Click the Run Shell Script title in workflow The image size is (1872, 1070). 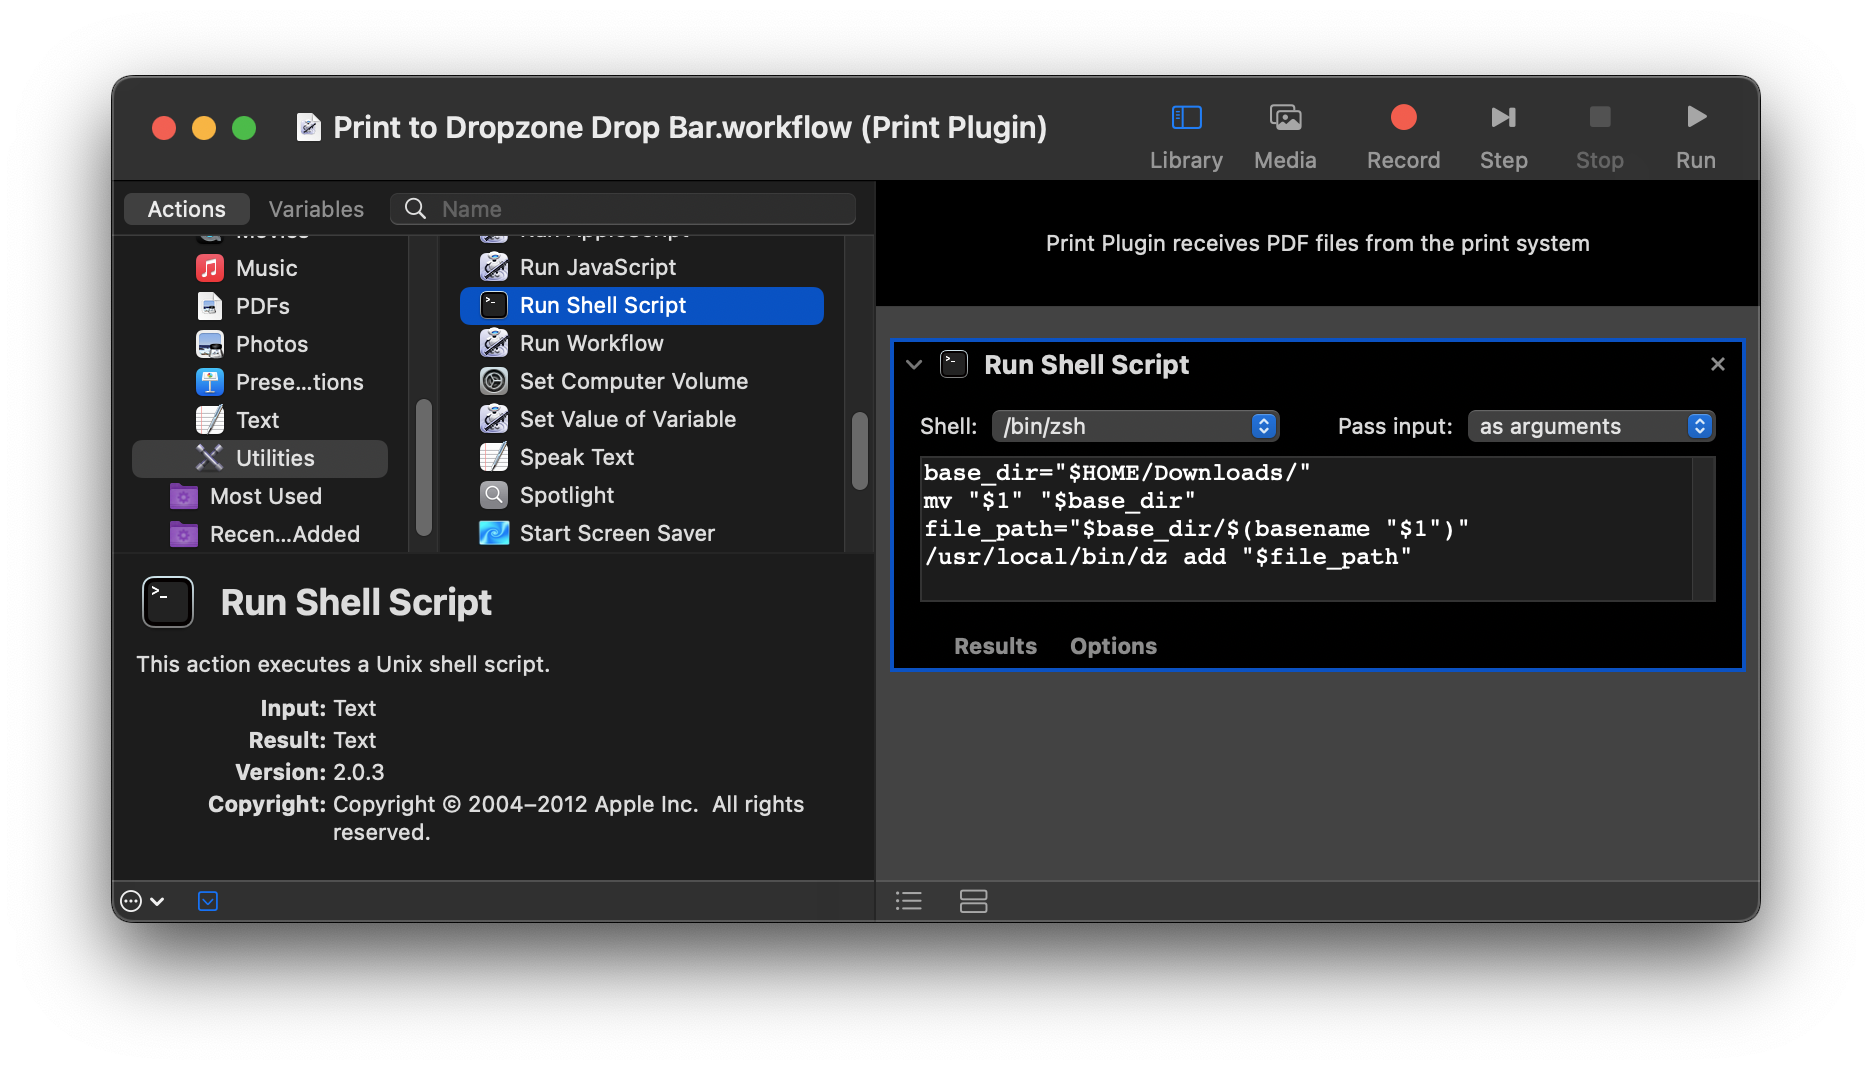click(1086, 365)
